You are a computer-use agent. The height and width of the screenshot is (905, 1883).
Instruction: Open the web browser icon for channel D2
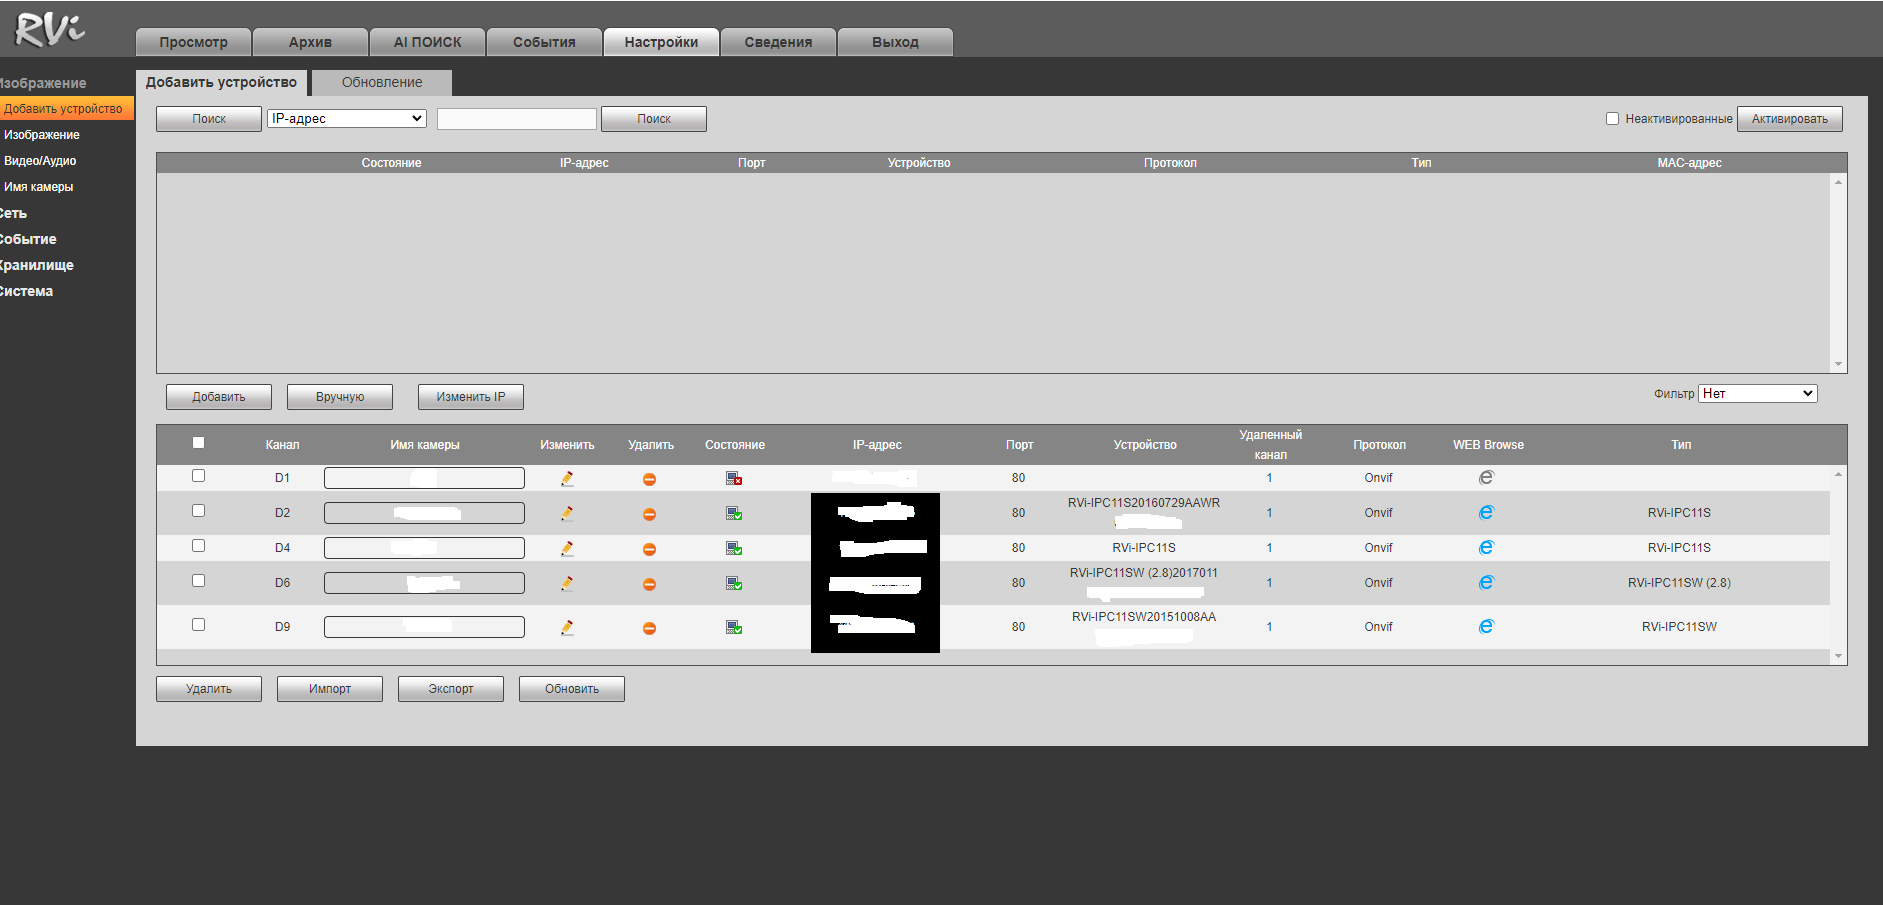(x=1486, y=512)
